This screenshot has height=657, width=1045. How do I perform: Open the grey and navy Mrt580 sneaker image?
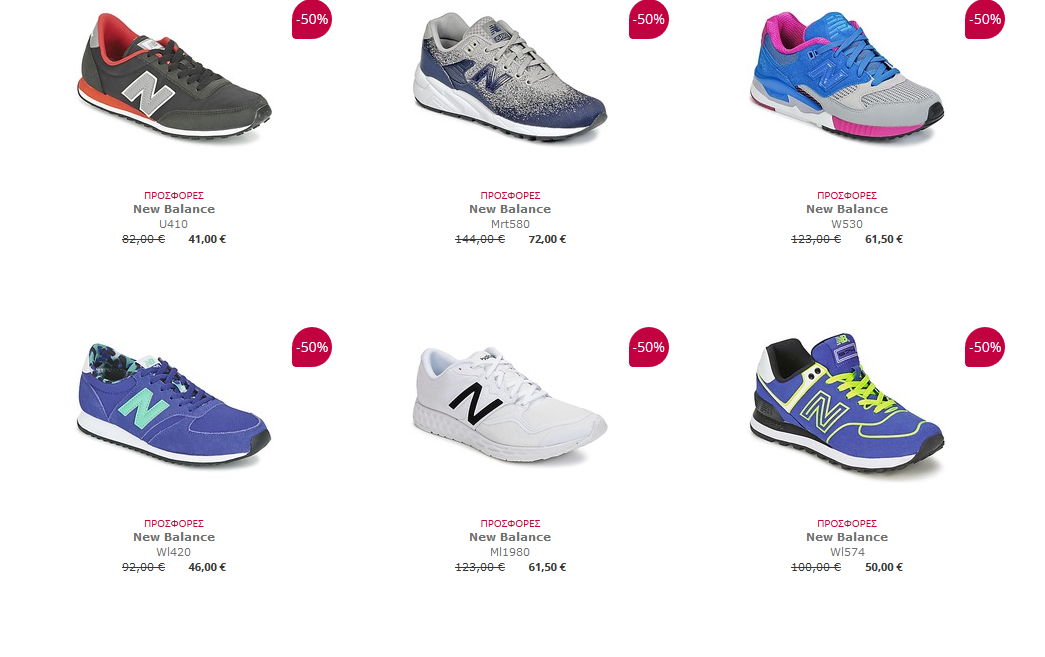(510, 77)
